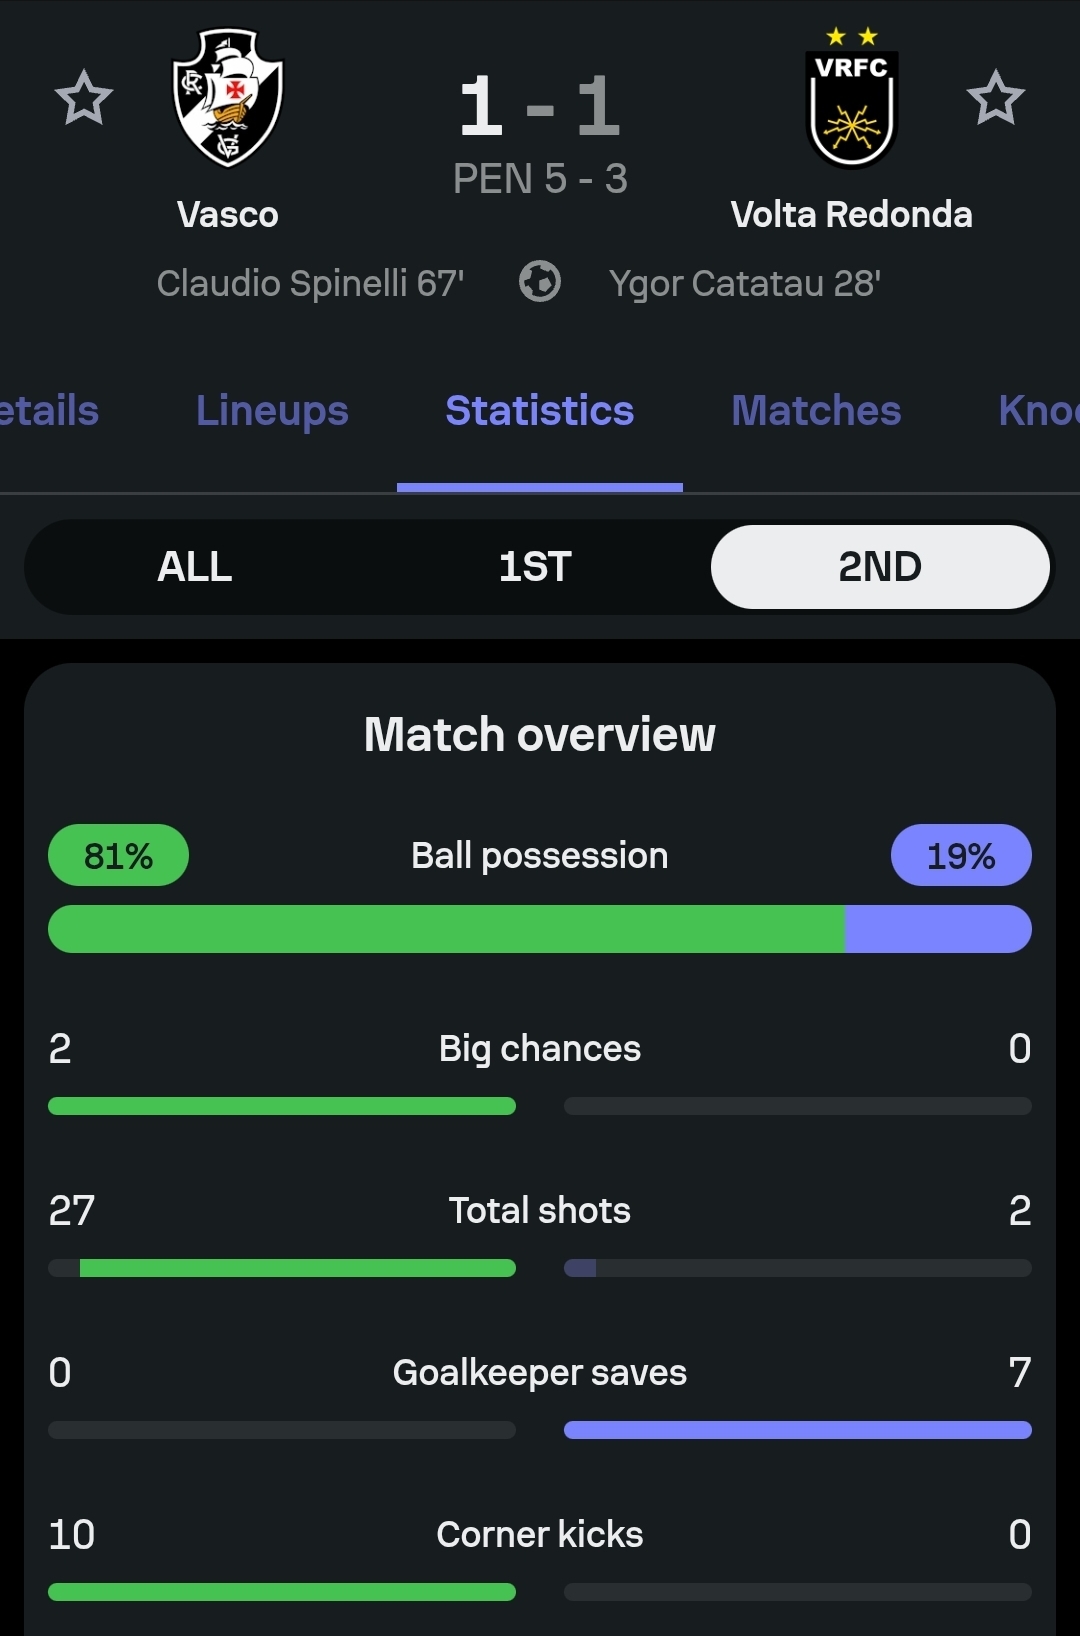Tap the 81% possession badge

(x=118, y=856)
